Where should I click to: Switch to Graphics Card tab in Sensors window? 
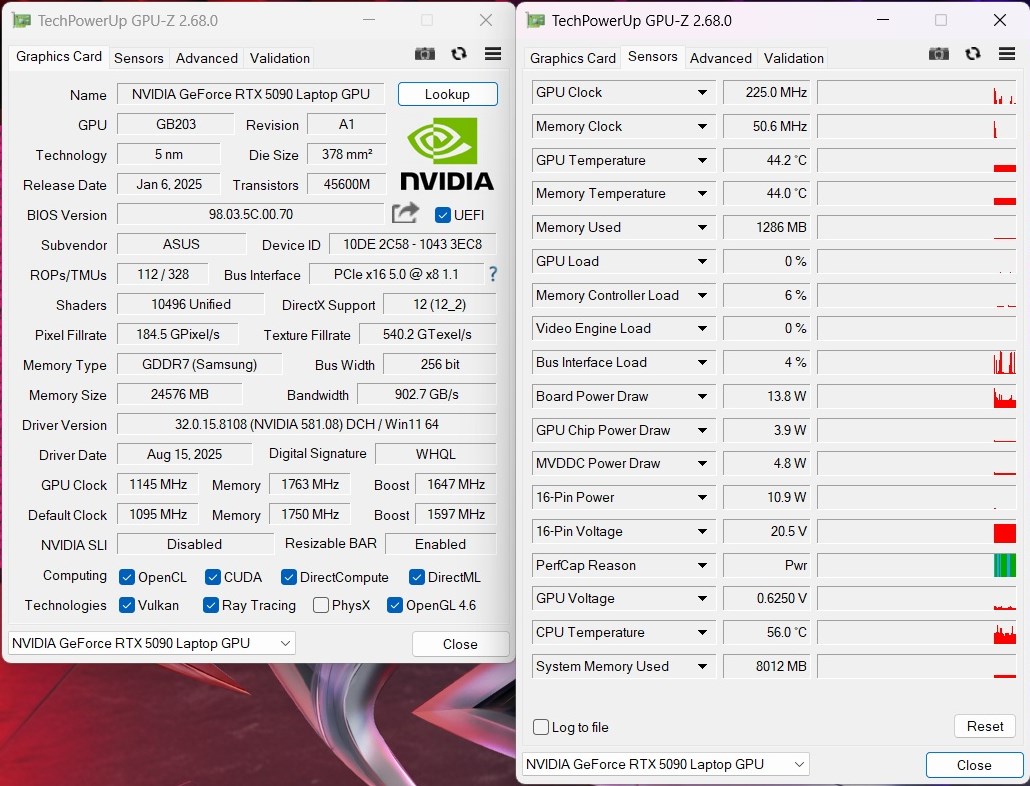[x=573, y=58]
